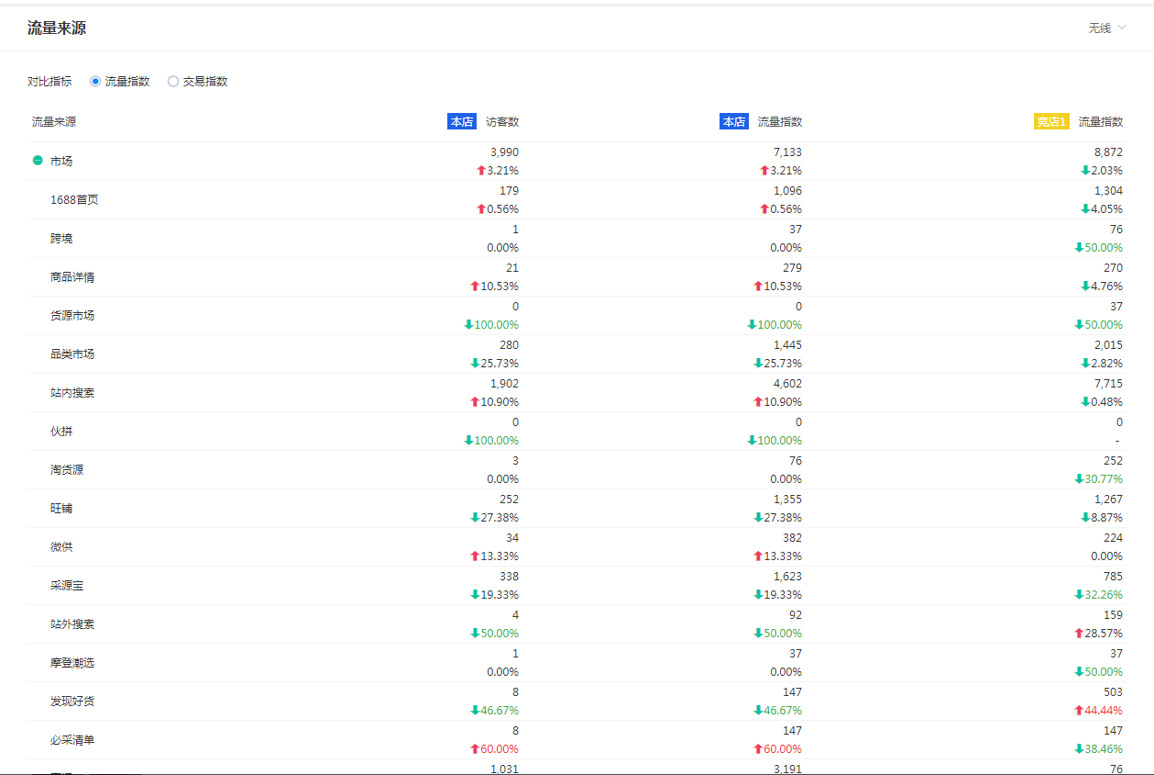Select the 交易指数 radio button
Screen dimensions: 1154x775
click(x=173, y=82)
